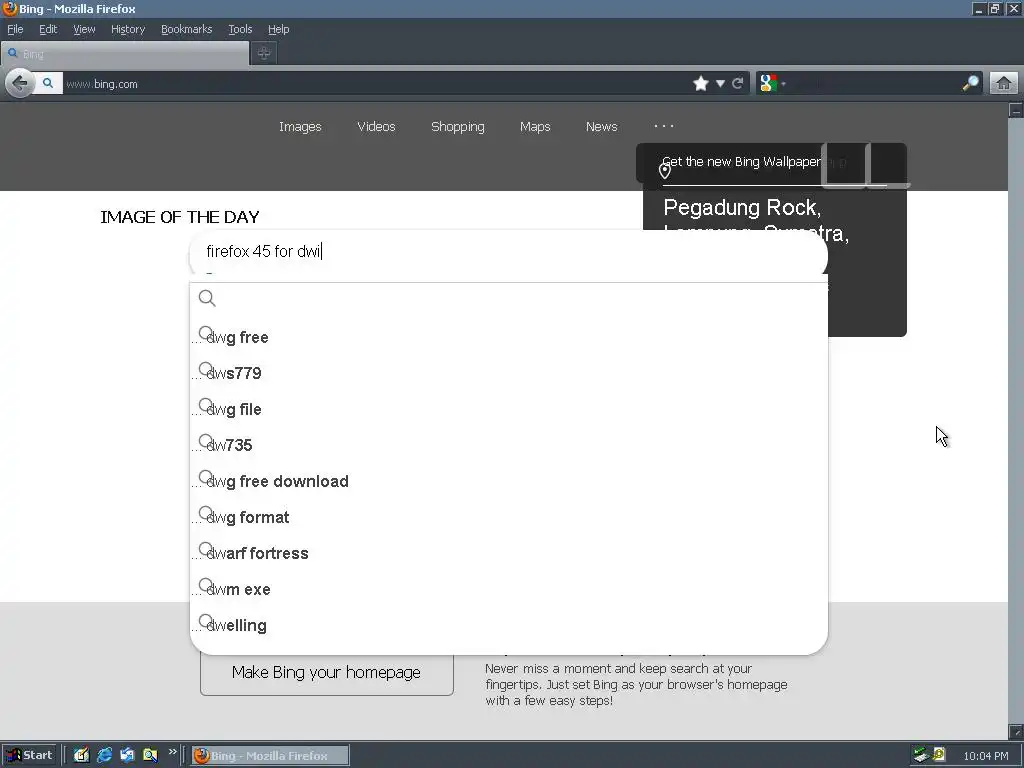Screen dimensions: 1024x768
Task: Click the page scrollbar up arrow
Action: click(x=1016, y=110)
